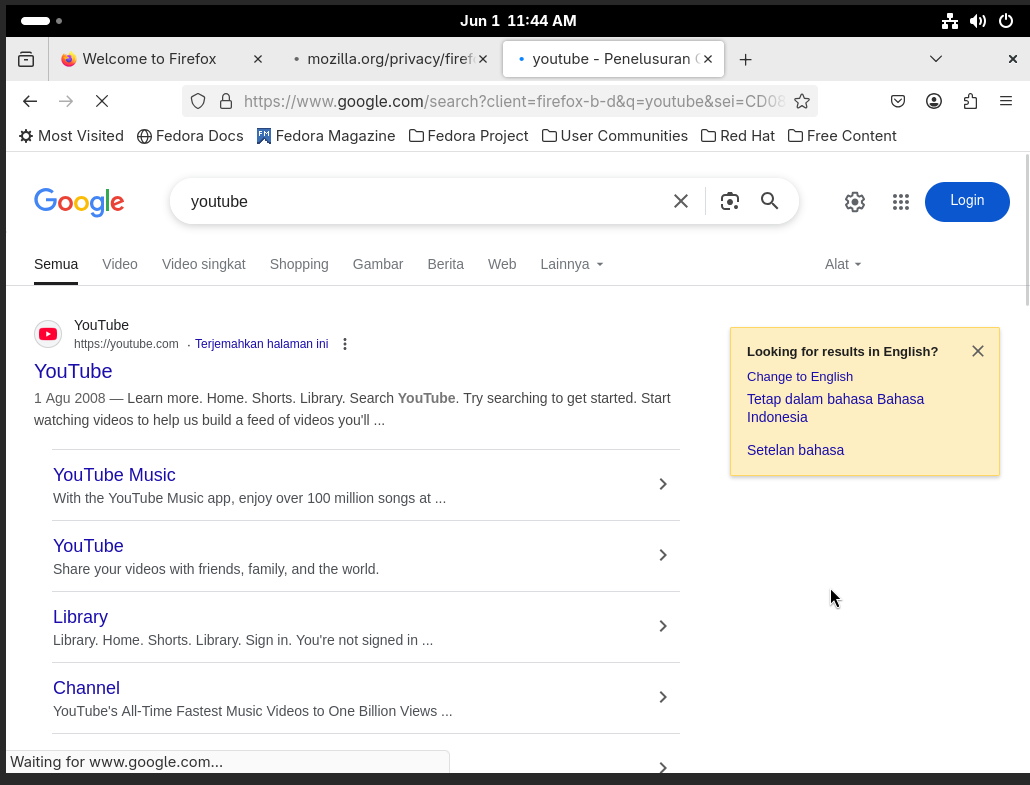Expand the Channel sitelink chevron
Image resolution: width=1030 pixels, height=785 pixels.
(x=663, y=697)
